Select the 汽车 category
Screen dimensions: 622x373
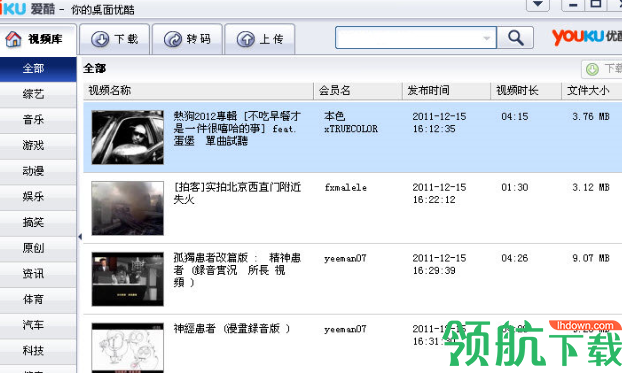[38, 325]
